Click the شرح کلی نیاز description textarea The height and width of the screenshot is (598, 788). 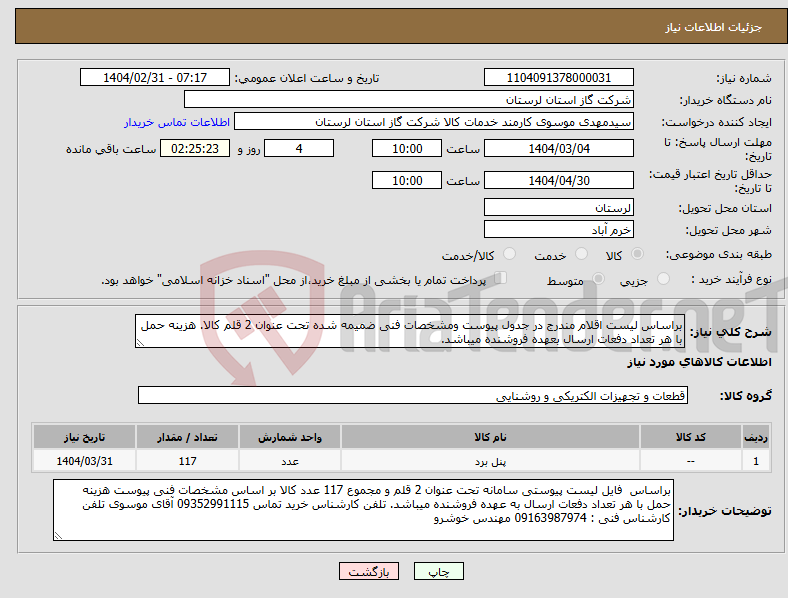point(410,331)
